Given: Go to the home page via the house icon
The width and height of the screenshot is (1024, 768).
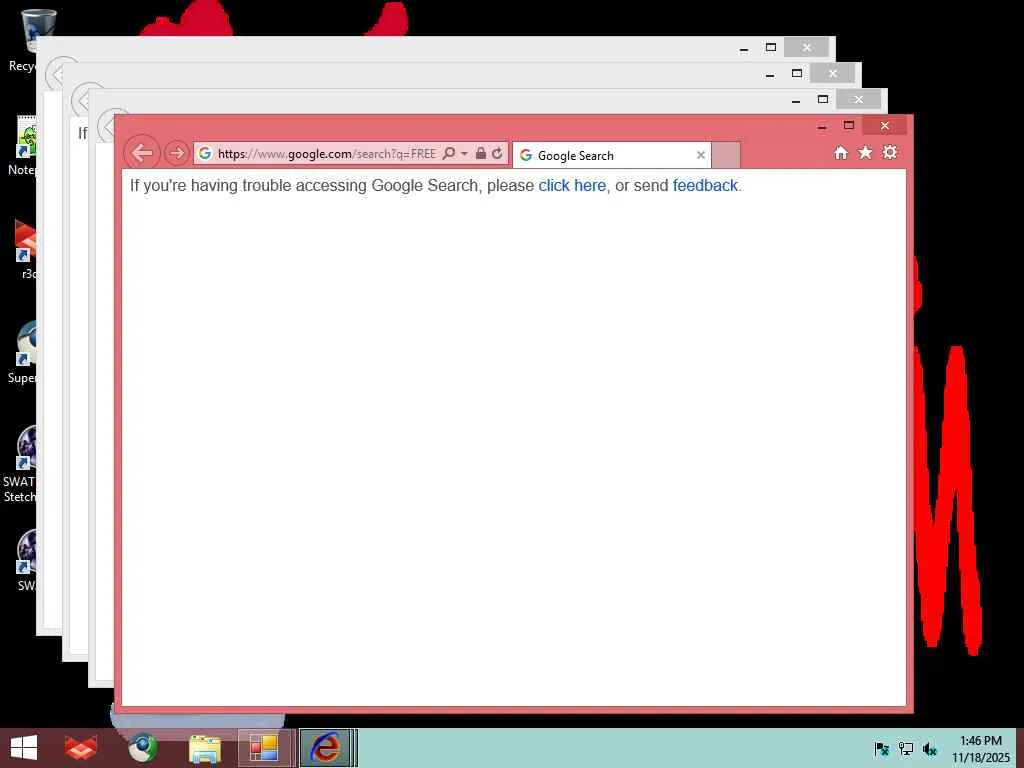Looking at the screenshot, I should 840,153.
